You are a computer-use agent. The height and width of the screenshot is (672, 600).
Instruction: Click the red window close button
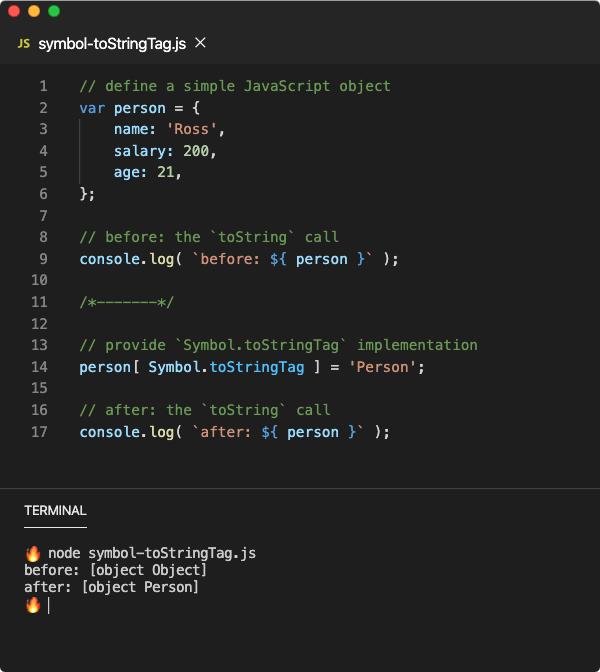[14, 11]
